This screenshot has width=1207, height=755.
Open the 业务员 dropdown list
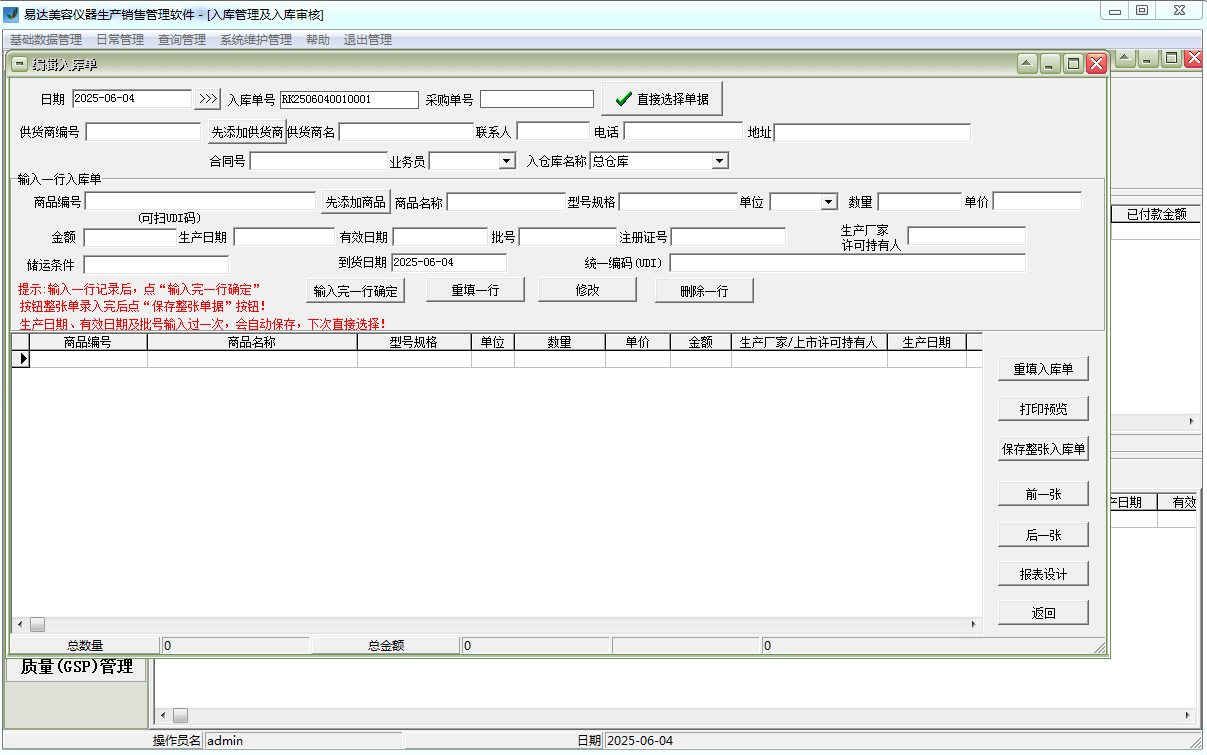tap(507, 160)
